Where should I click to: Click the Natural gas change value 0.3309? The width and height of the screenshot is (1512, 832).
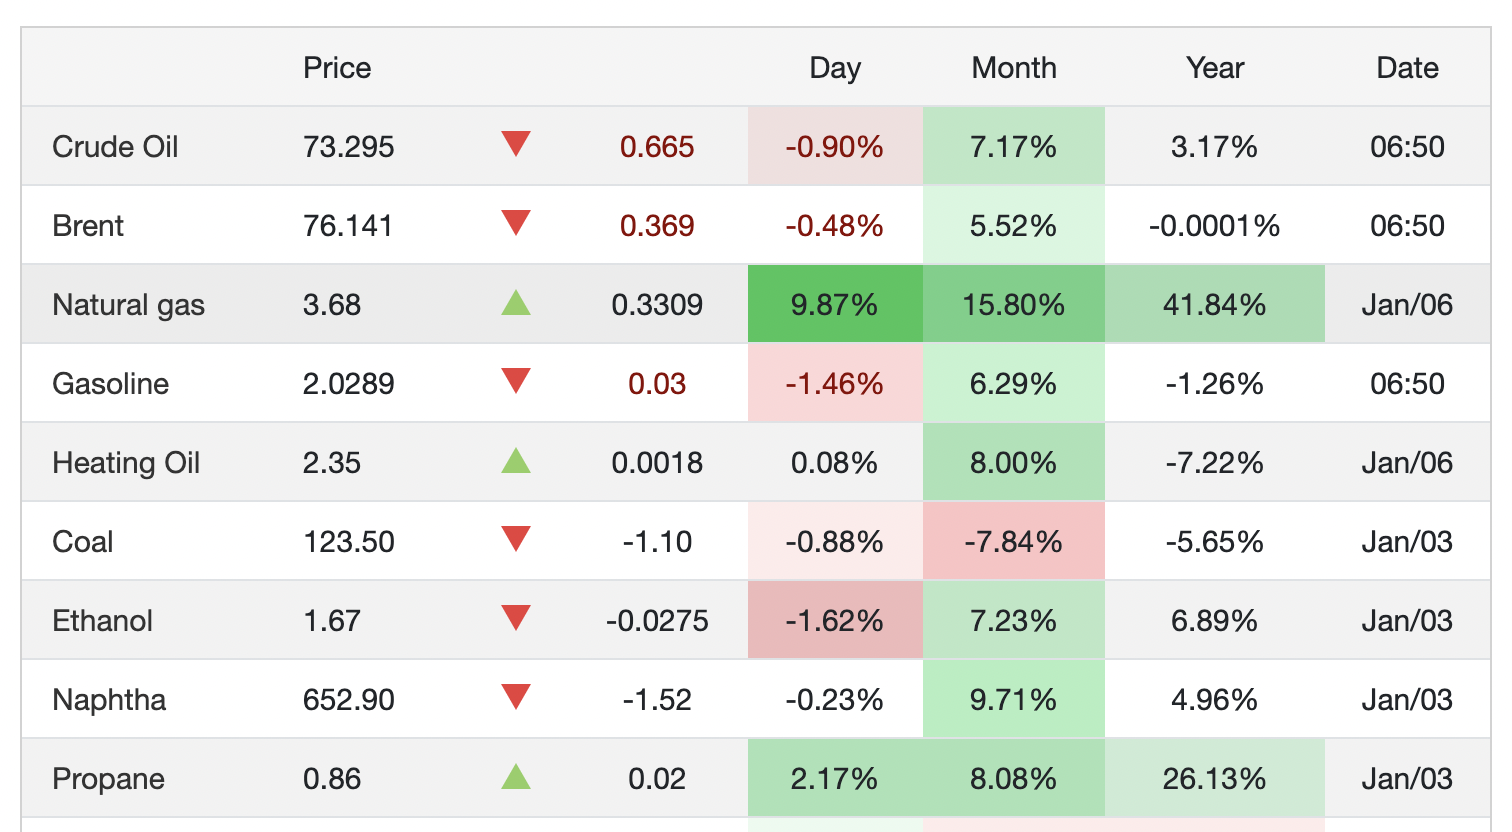tap(657, 305)
